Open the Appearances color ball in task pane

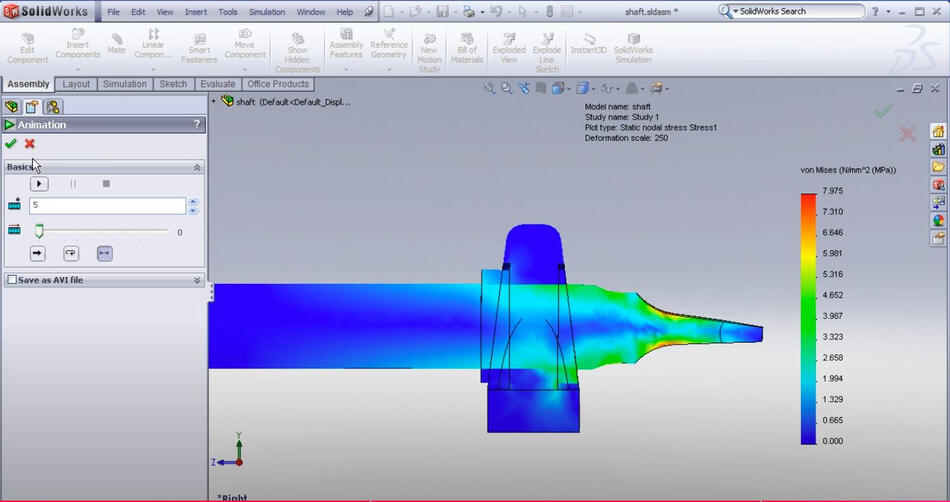938,220
